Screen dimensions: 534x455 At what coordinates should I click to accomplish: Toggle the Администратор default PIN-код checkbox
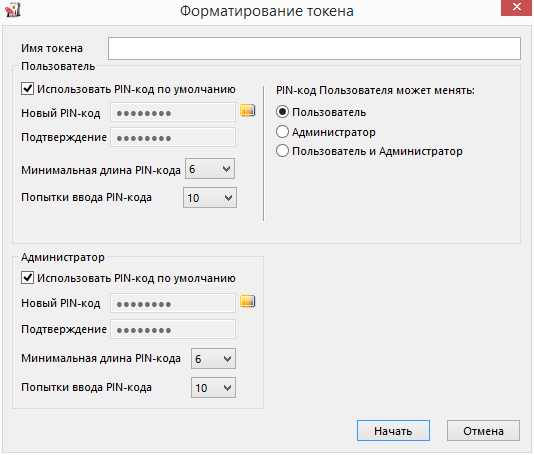pyautogui.click(x=27, y=278)
